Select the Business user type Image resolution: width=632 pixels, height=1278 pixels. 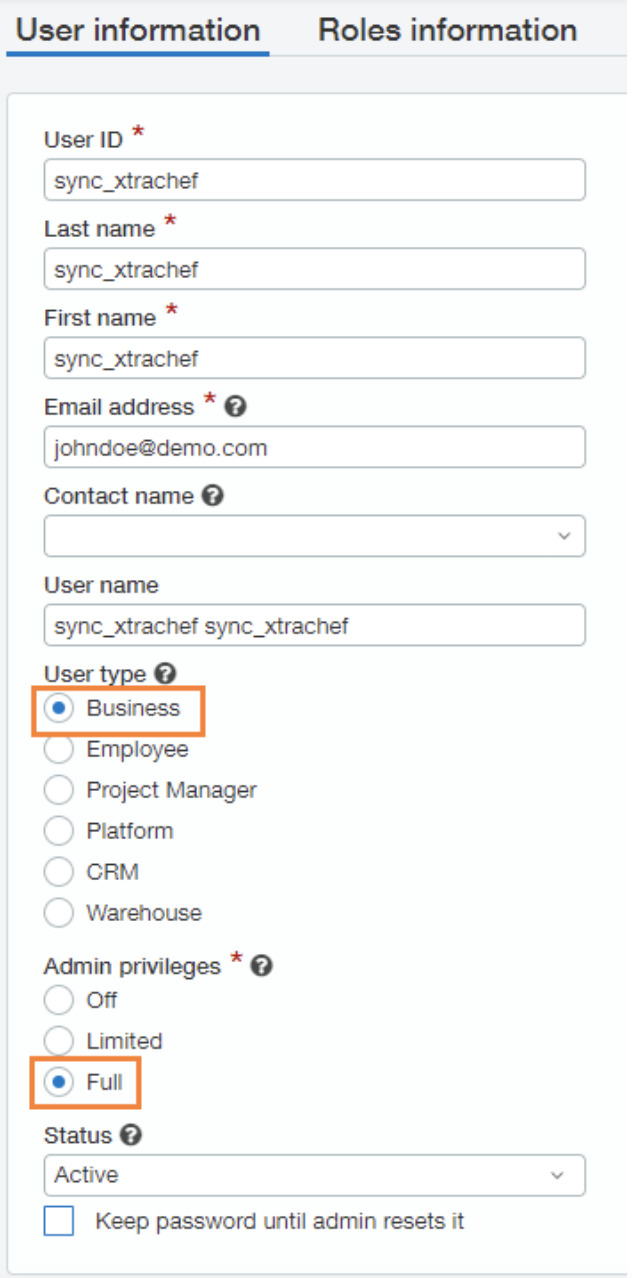(60, 709)
